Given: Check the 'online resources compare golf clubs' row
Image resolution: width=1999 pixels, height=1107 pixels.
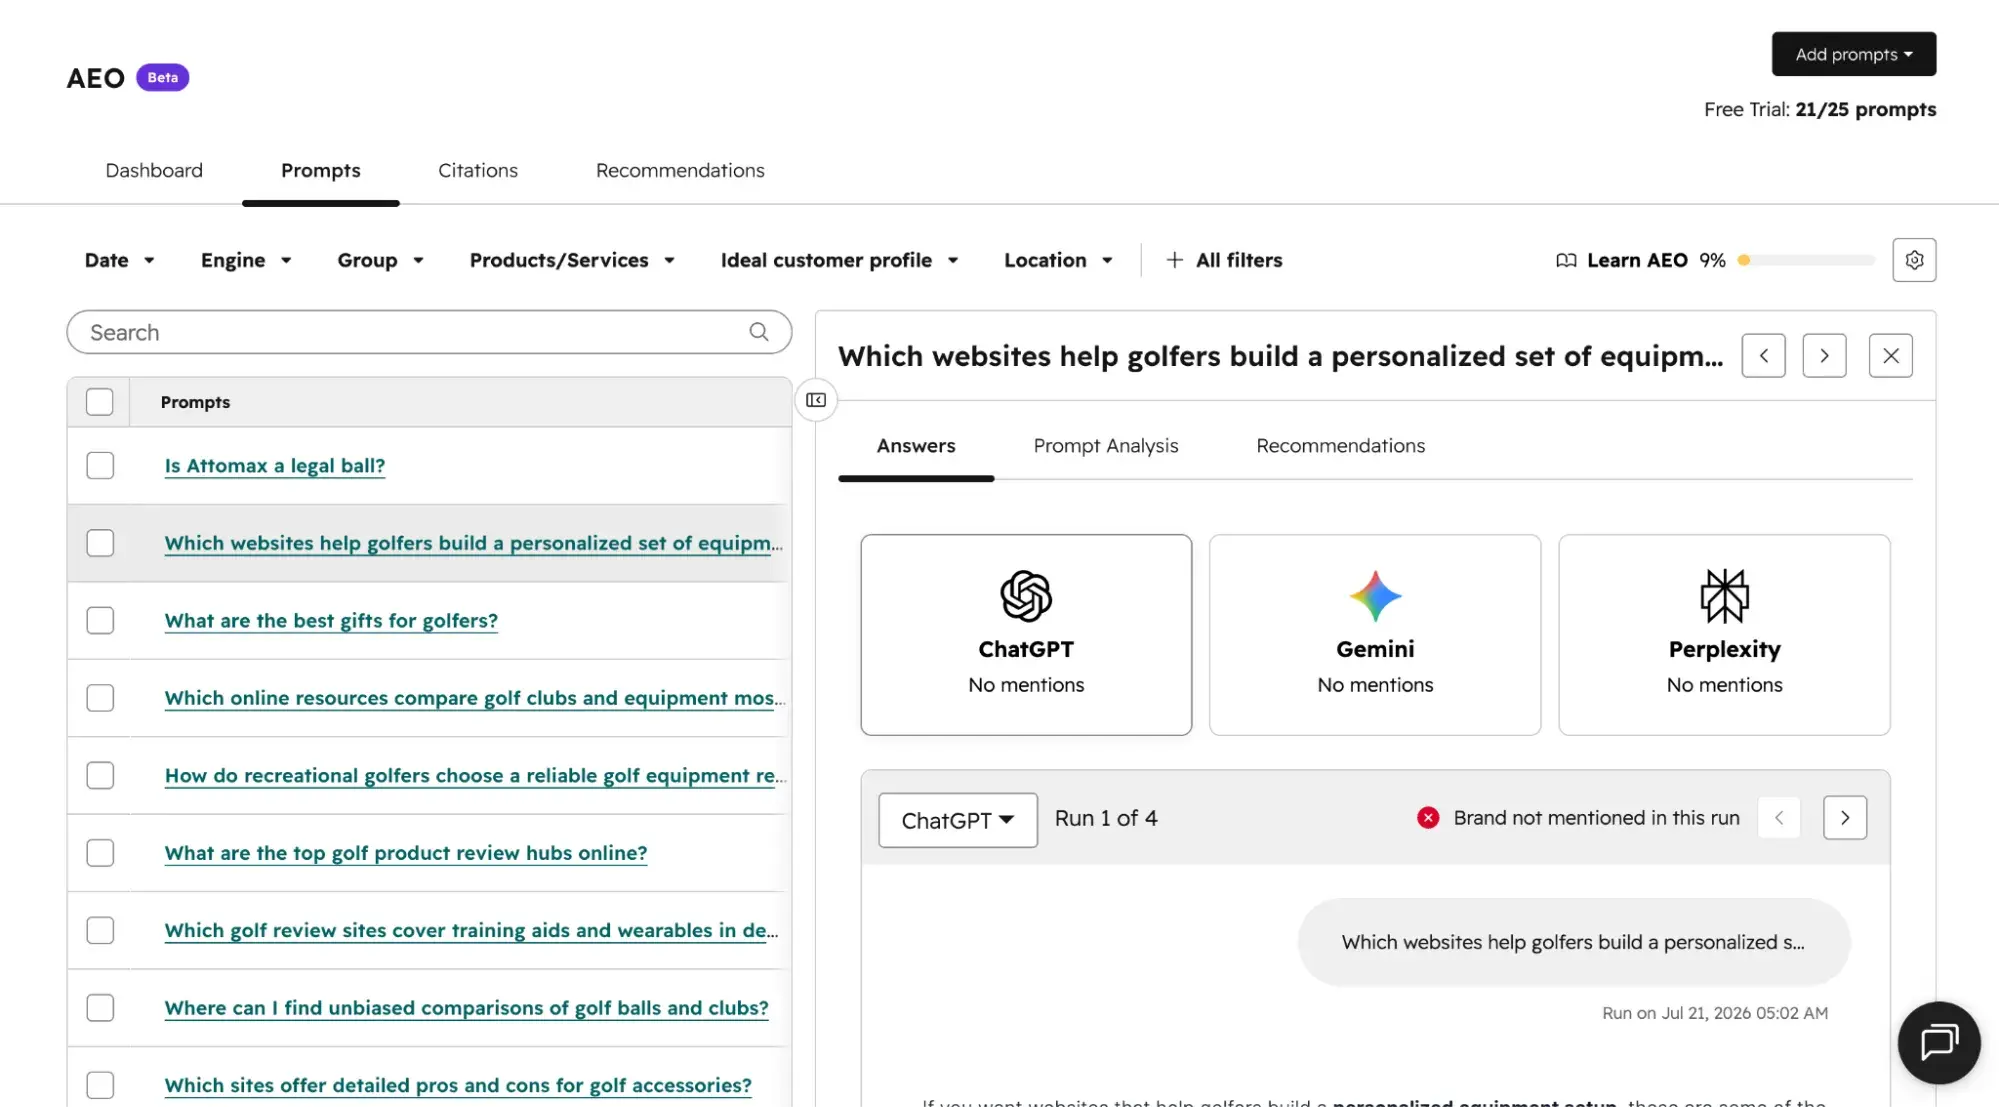Looking at the screenshot, I should [x=100, y=698].
